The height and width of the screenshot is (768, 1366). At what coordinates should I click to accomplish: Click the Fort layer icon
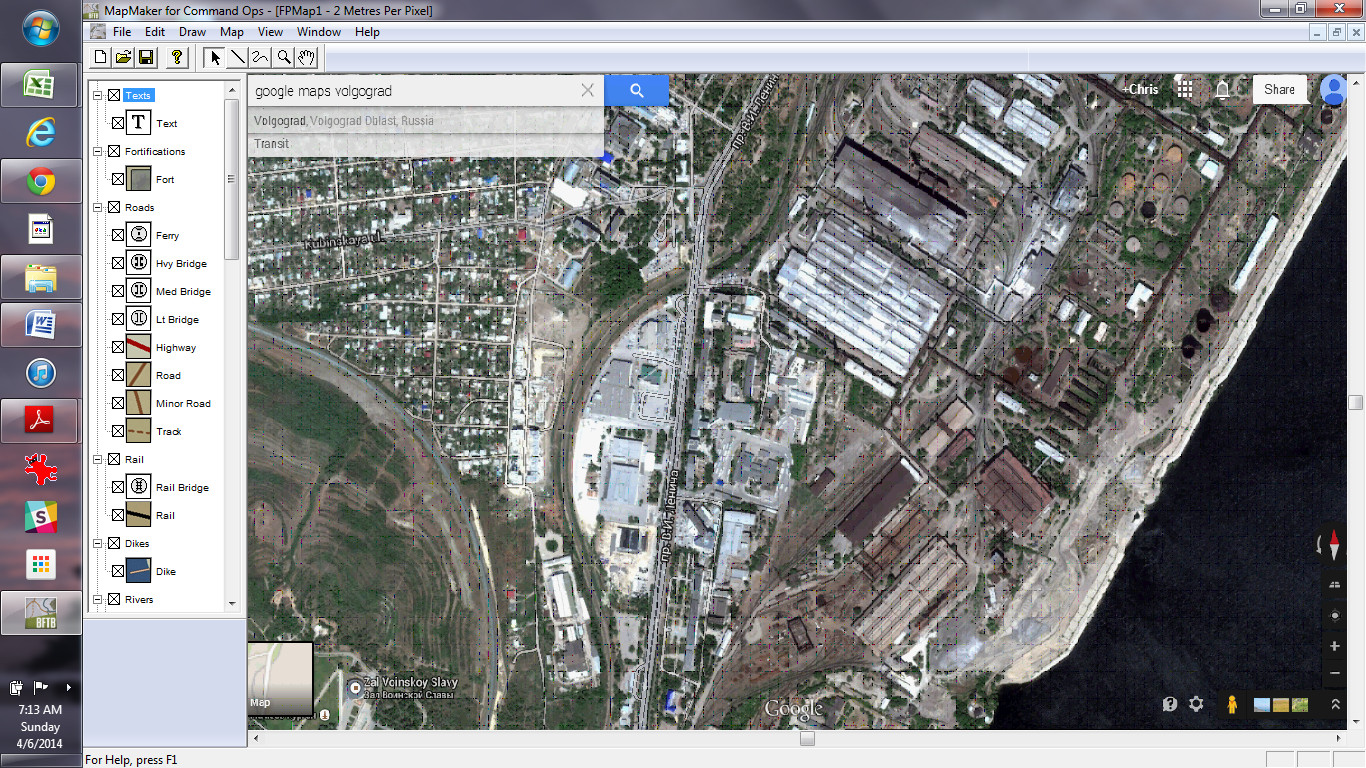click(x=138, y=179)
